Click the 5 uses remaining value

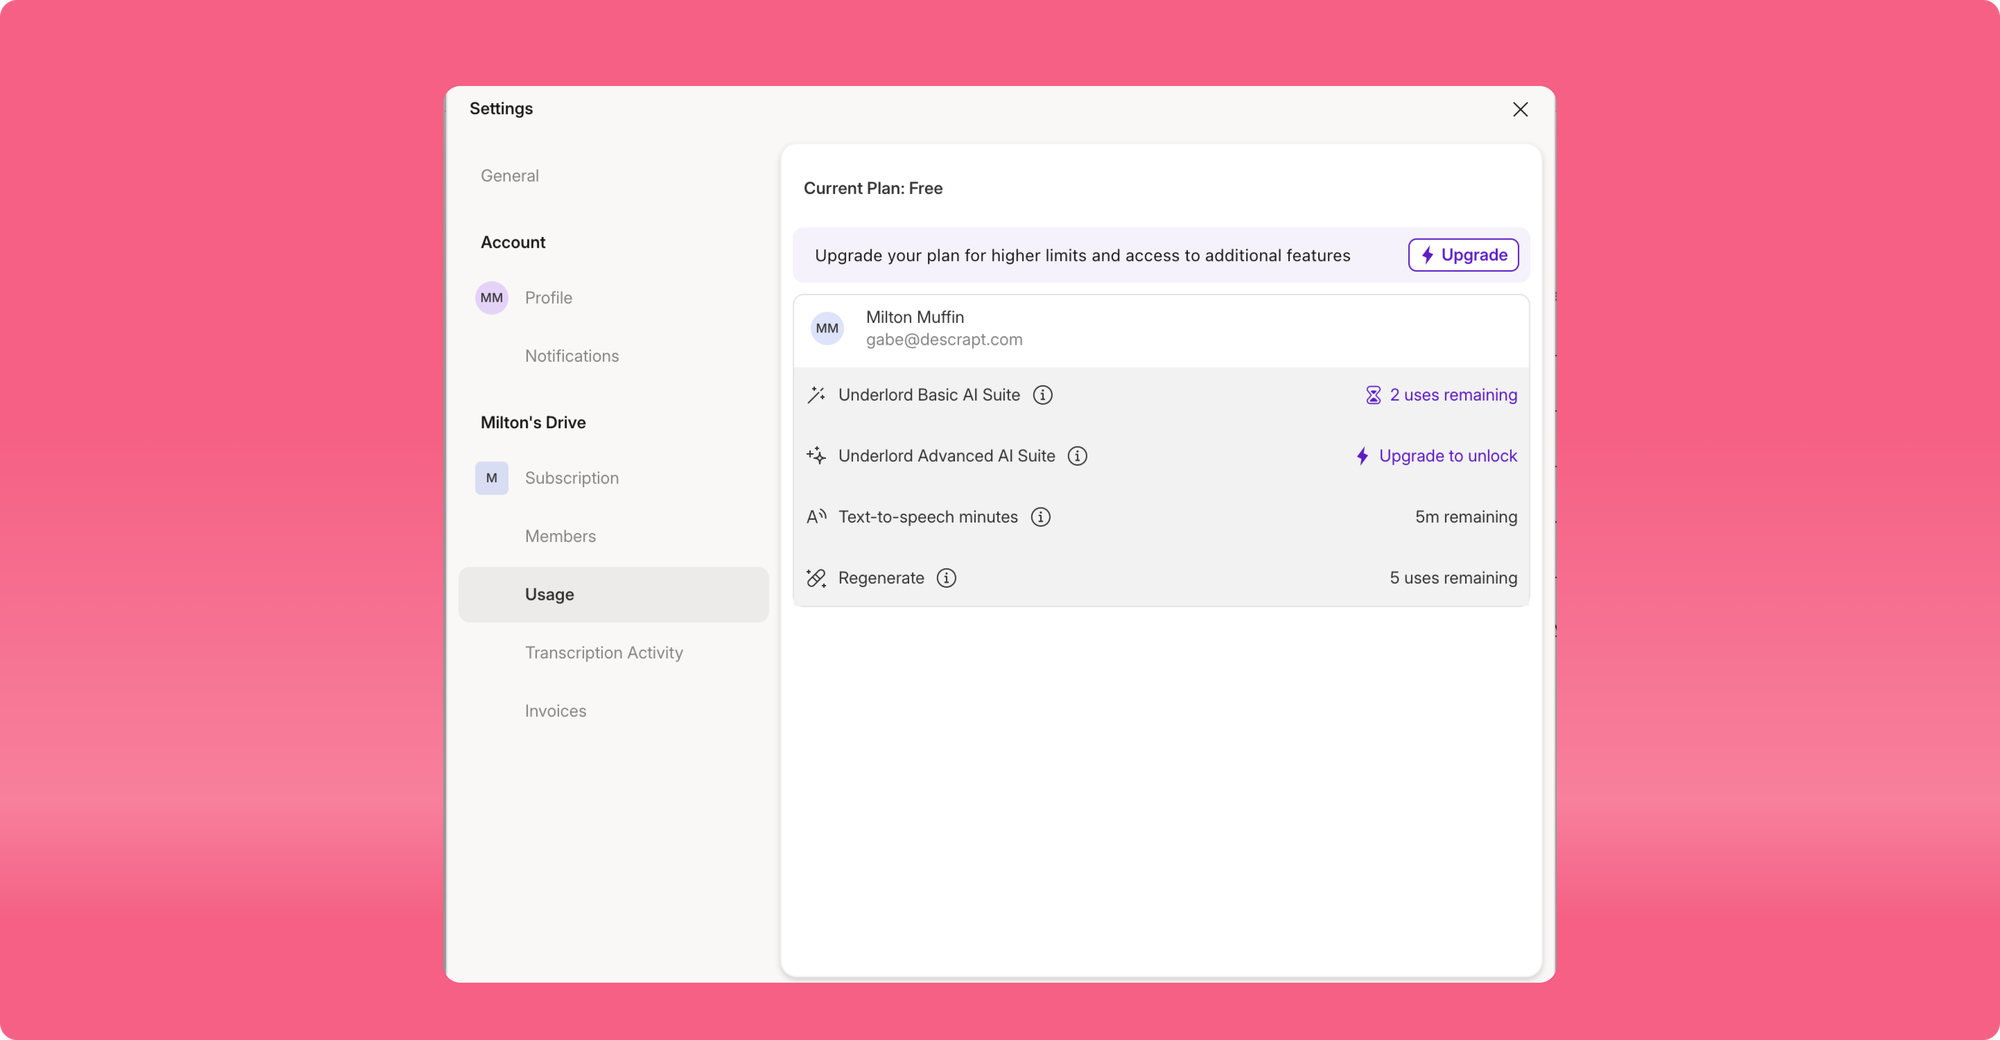tap(1453, 578)
